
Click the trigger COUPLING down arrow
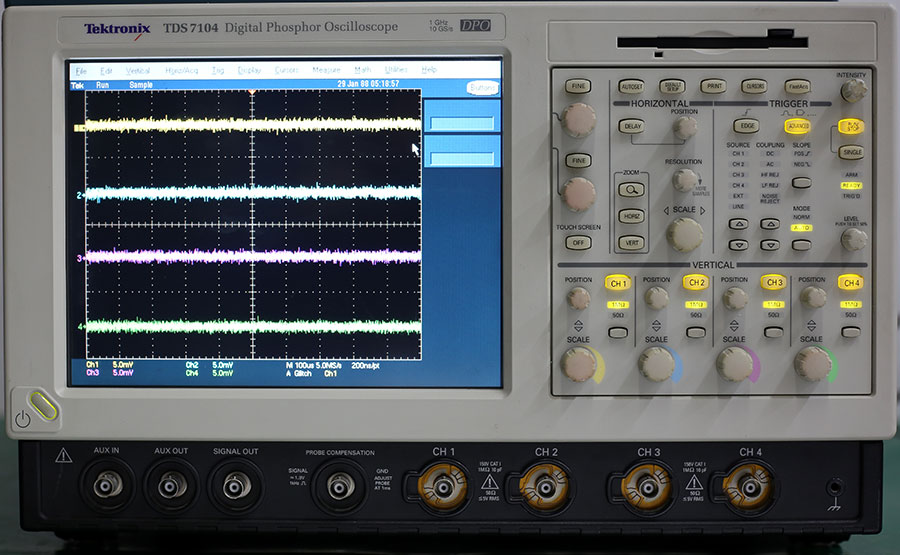[x=770, y=245]
